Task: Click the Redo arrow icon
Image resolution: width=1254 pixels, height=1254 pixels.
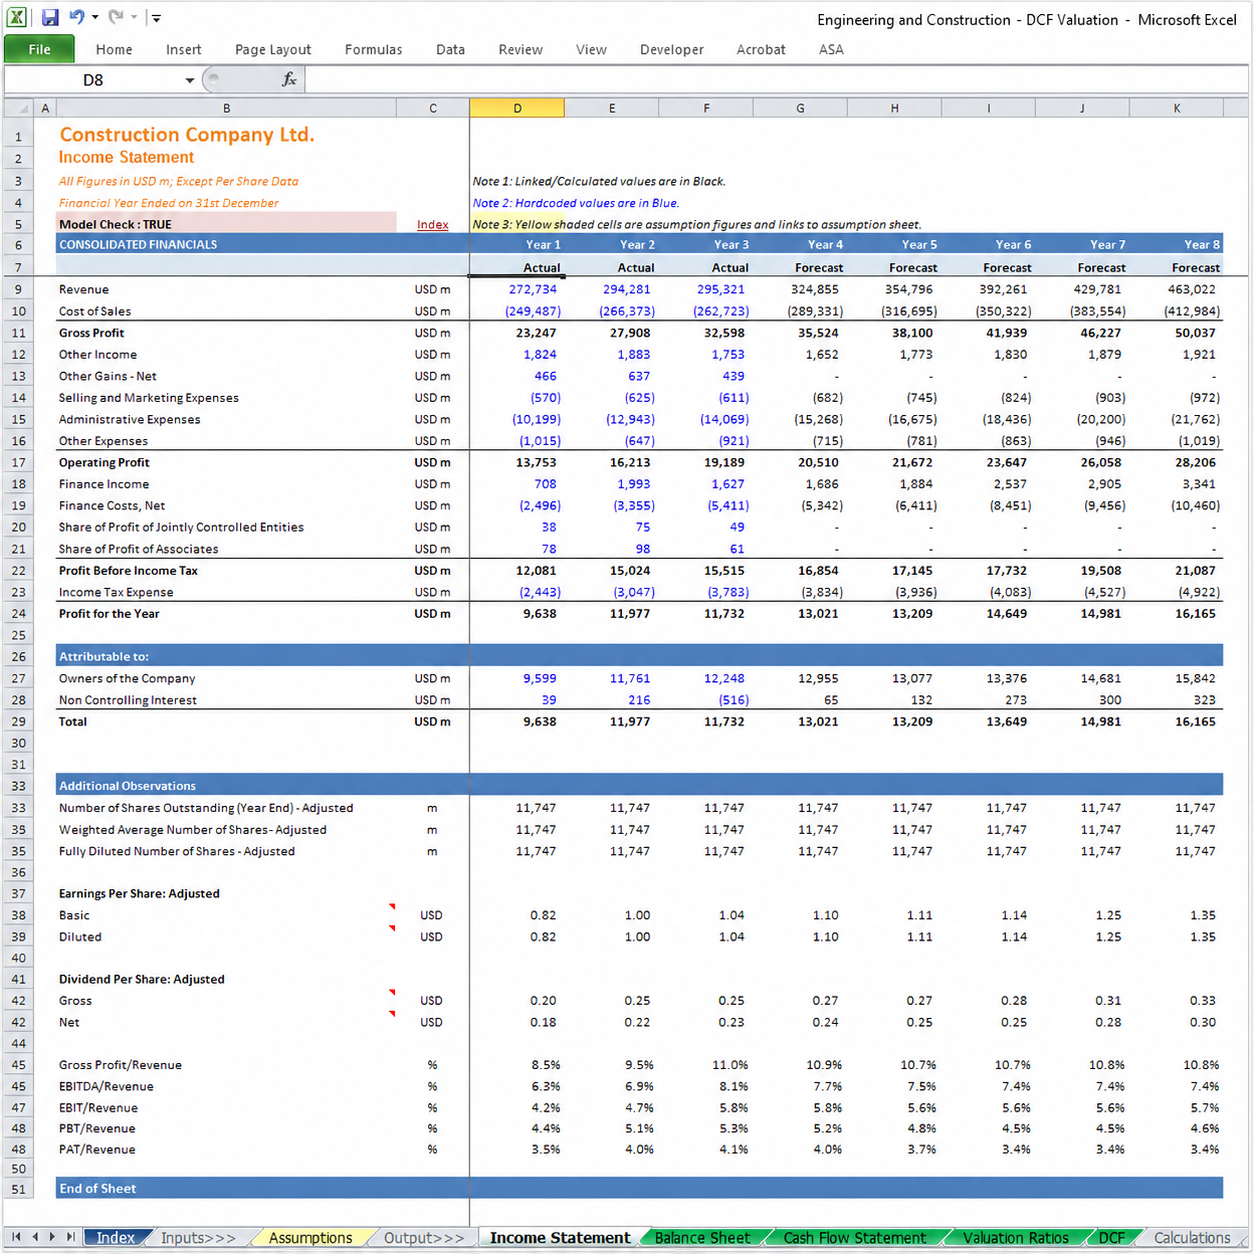Action: [116, 17]
